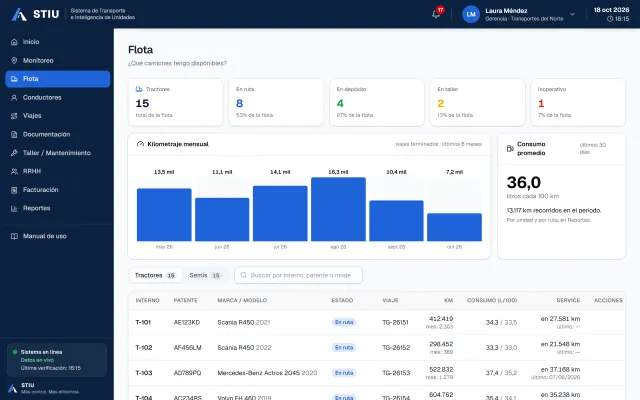Click the STIU logo in header
640x400 pixels.
[35, 14]
